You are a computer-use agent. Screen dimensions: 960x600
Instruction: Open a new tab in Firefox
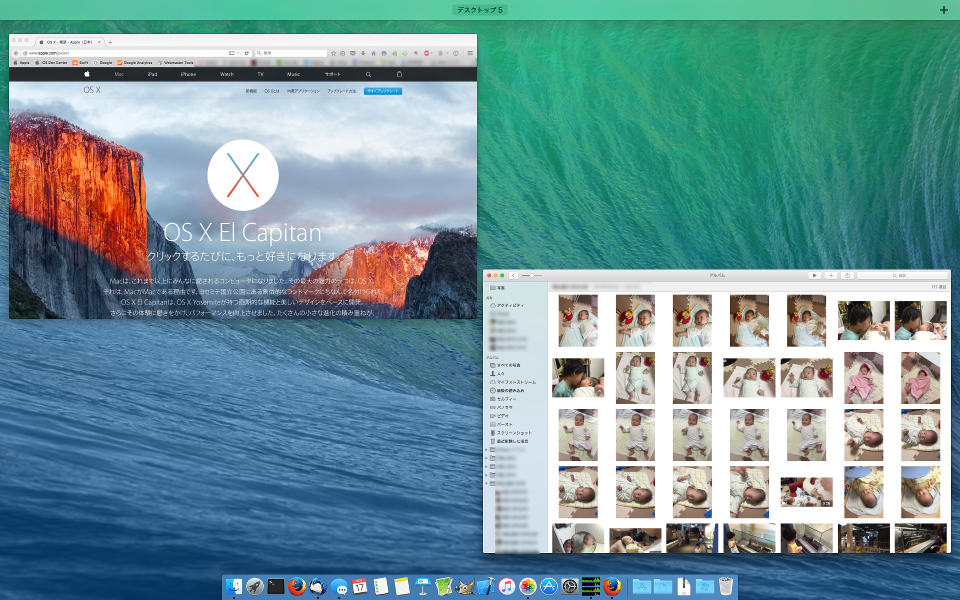tap(110, 42)
